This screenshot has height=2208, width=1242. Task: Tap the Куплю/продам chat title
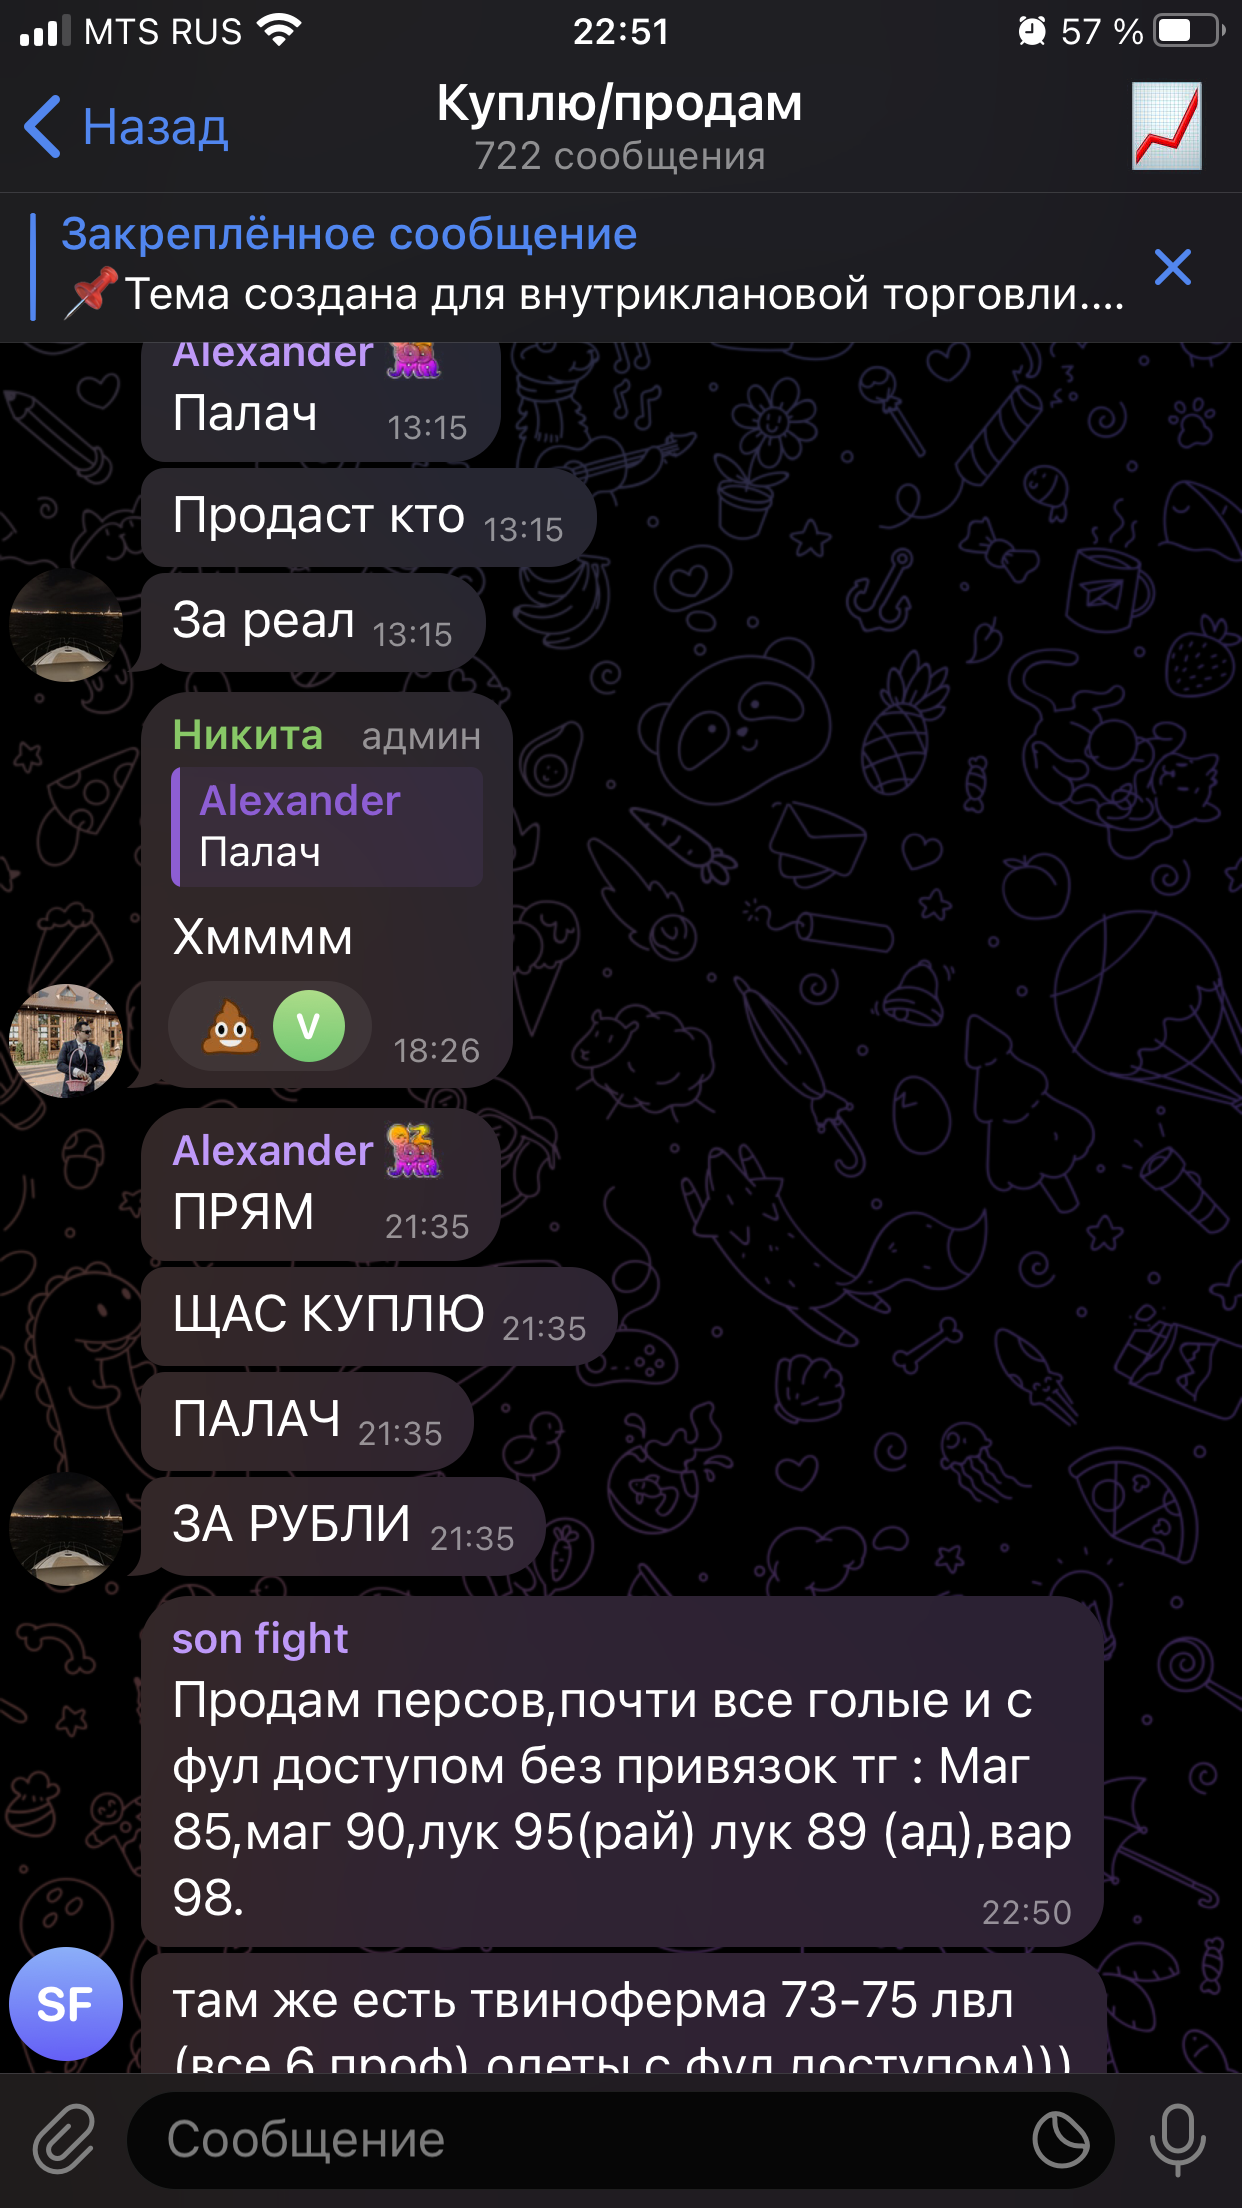(620, 103)
